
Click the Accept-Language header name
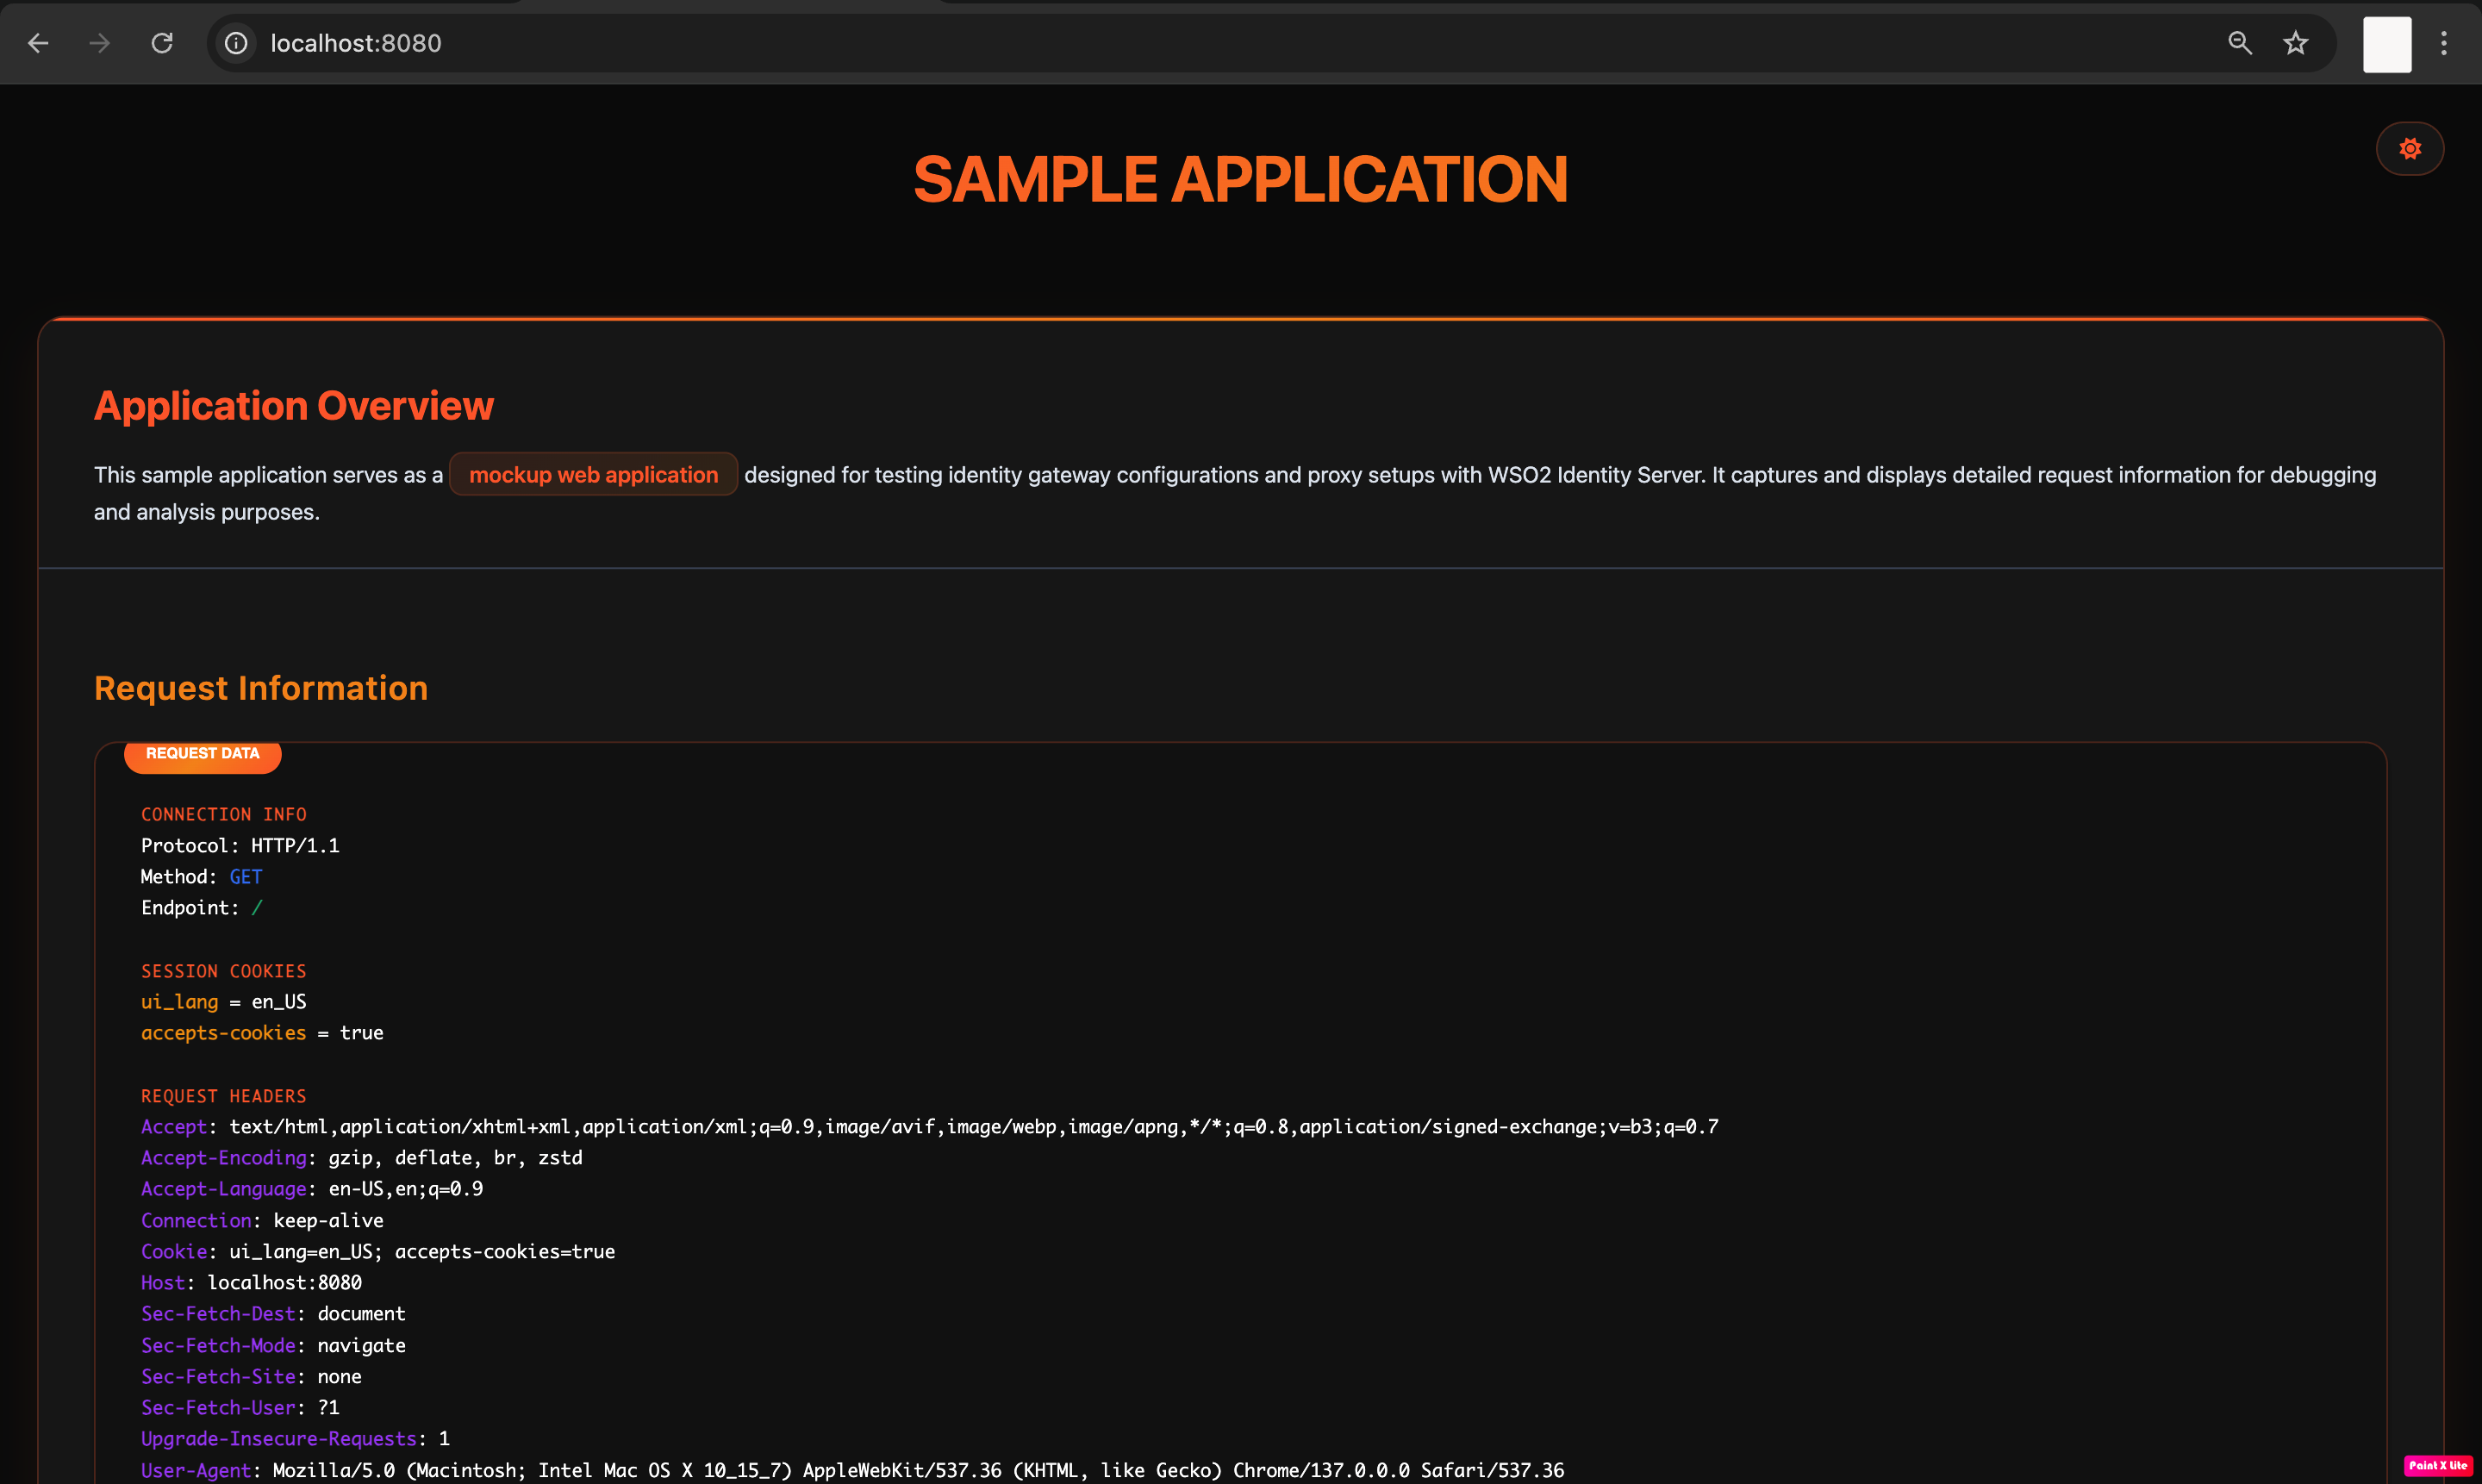pos(224,1189)
